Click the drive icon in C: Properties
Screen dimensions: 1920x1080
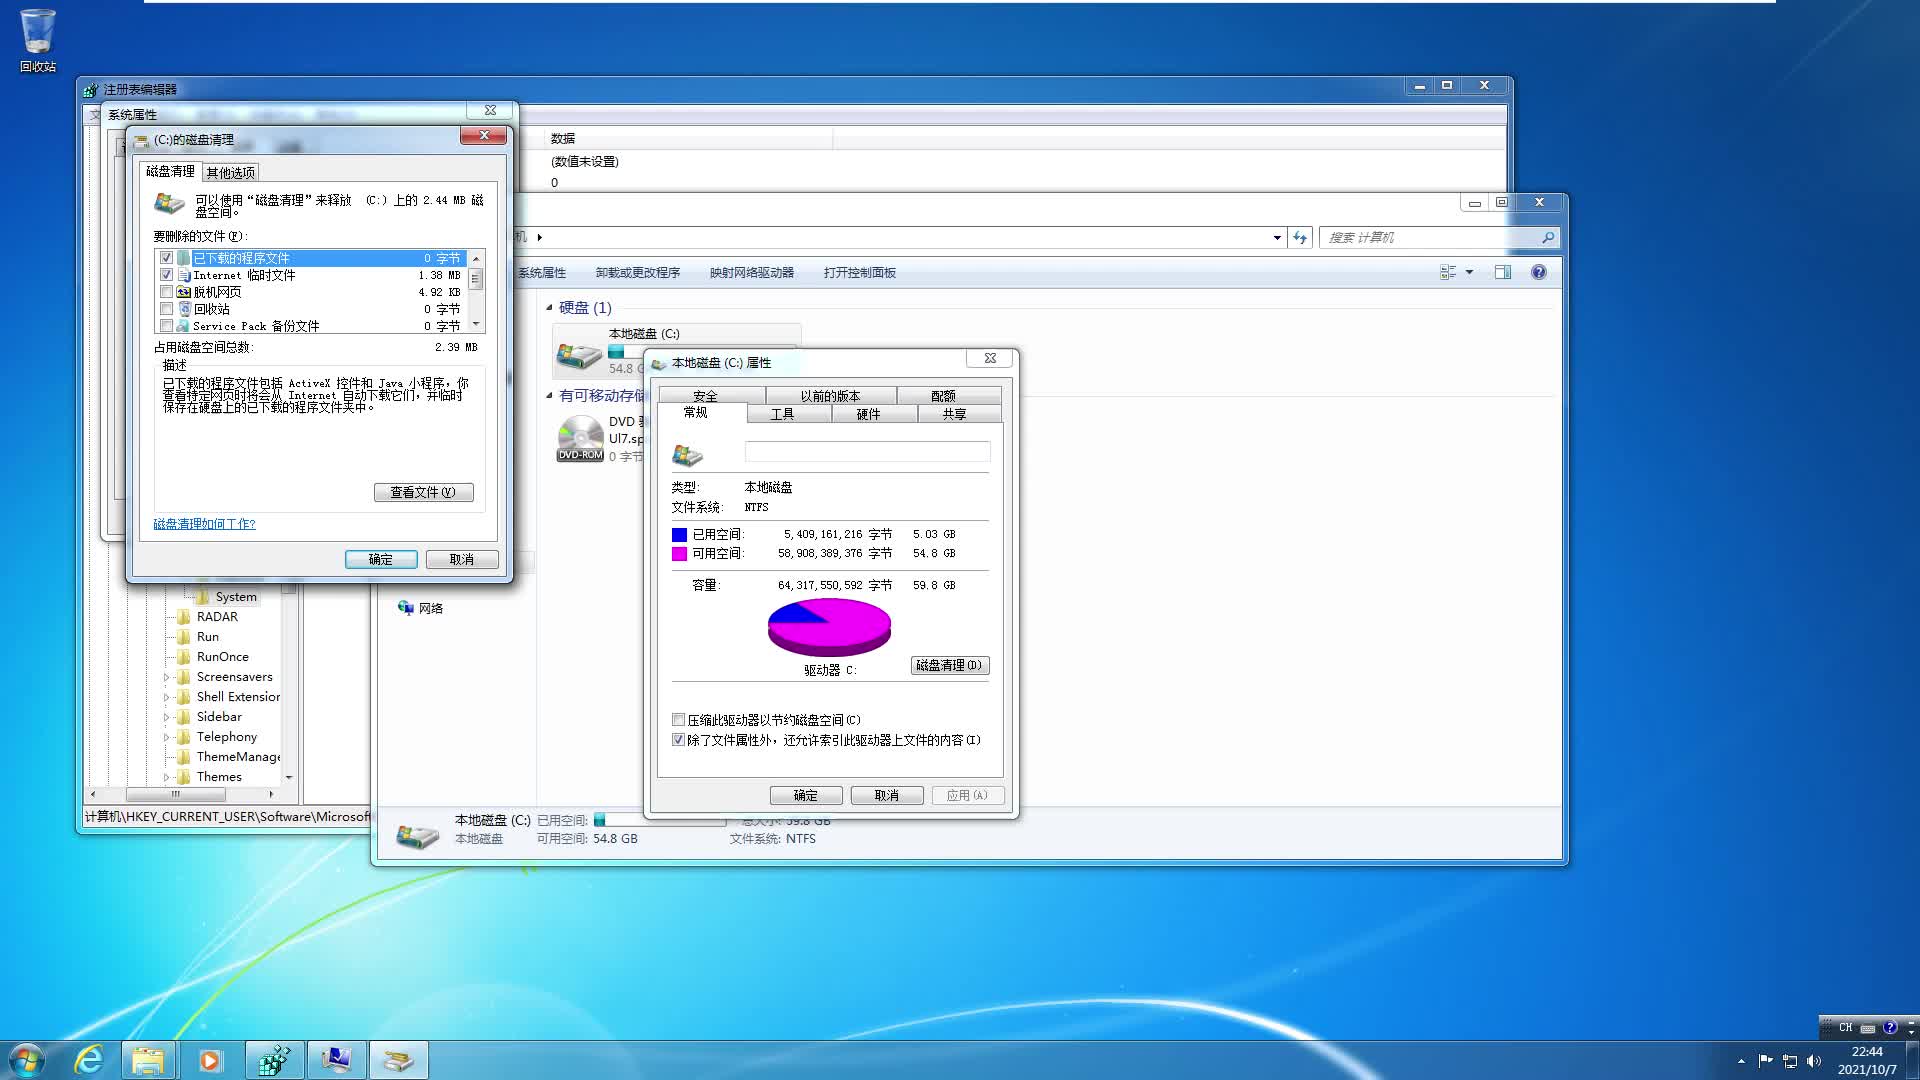[688, 455]
